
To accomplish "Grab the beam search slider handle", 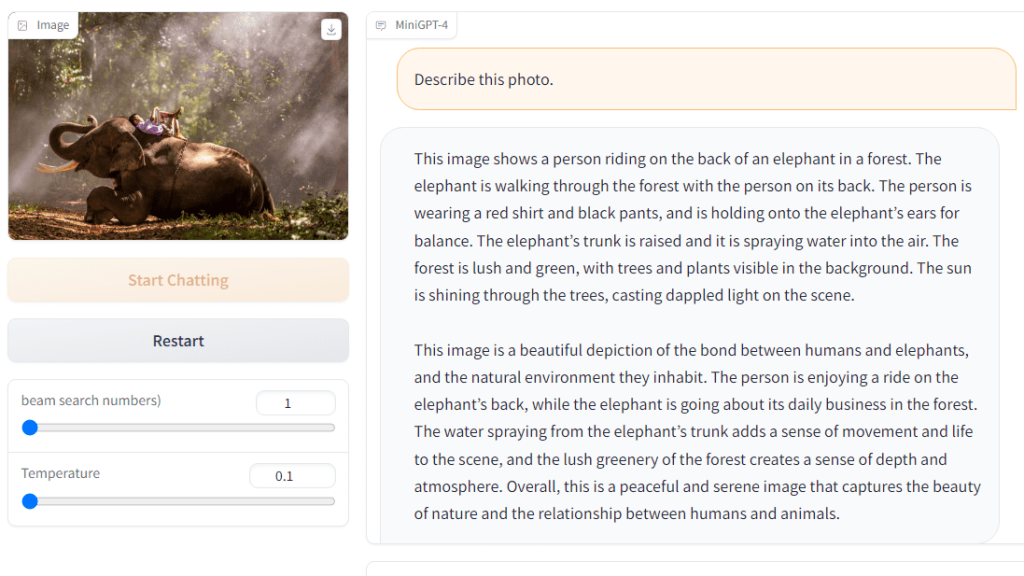I will click(30, 427).
